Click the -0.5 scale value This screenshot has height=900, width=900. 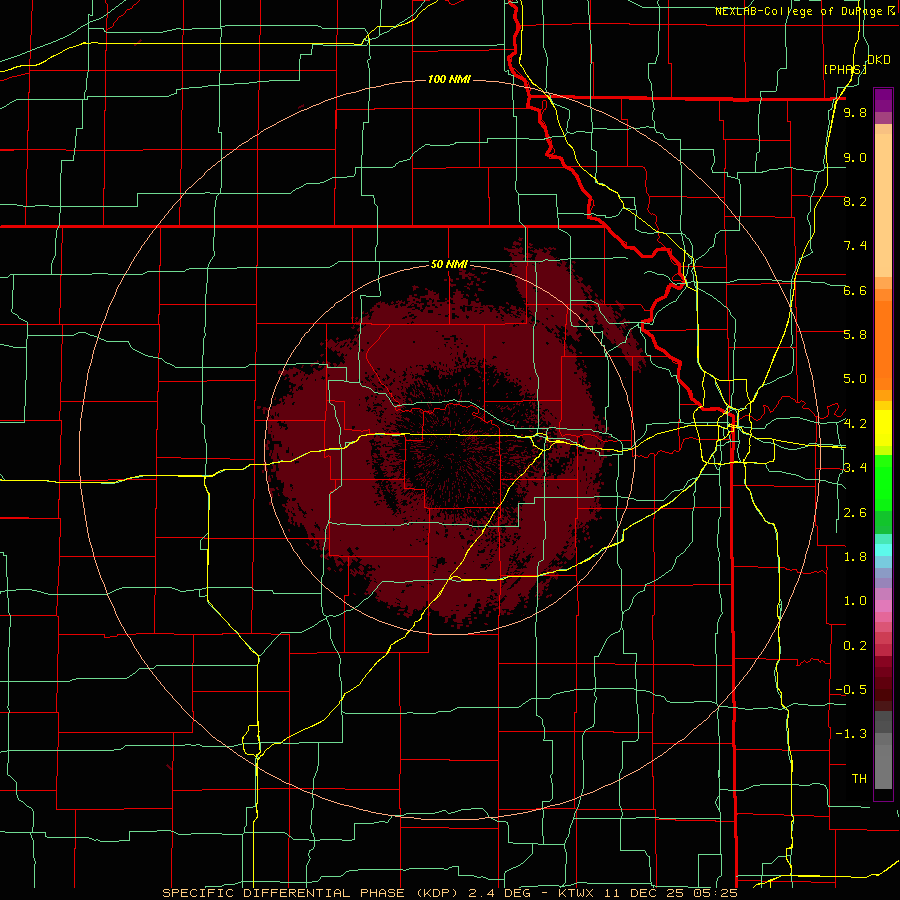[851, 690]
